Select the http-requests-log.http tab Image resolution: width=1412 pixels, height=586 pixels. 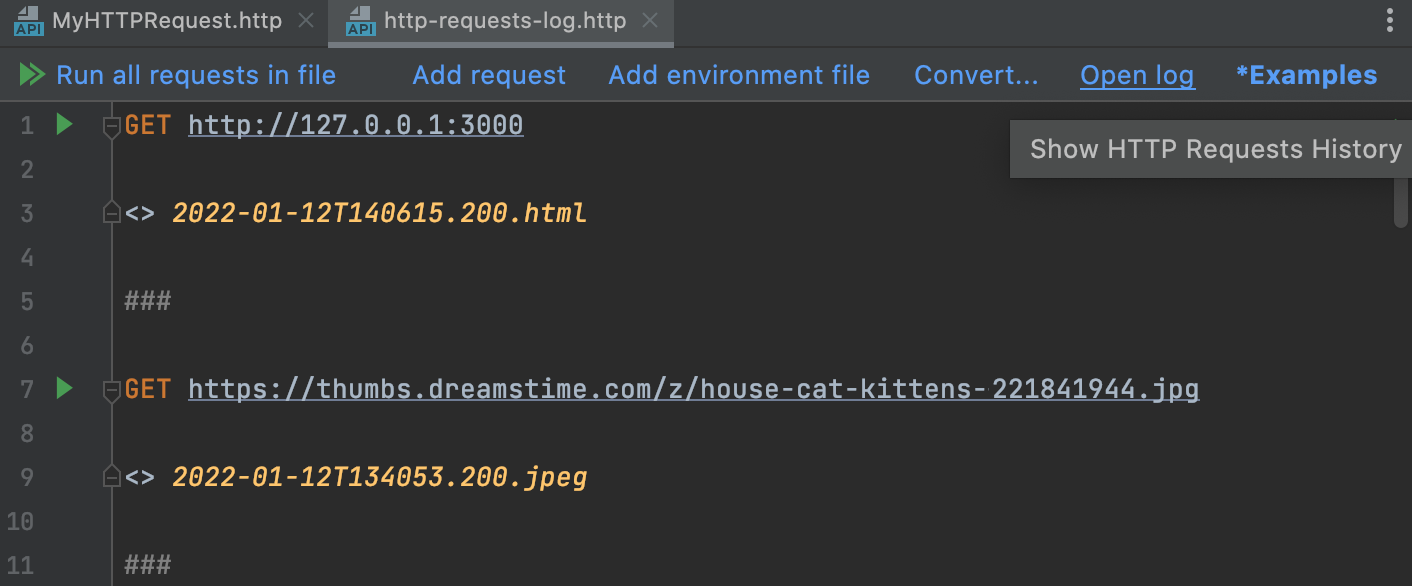click(505, 21)
